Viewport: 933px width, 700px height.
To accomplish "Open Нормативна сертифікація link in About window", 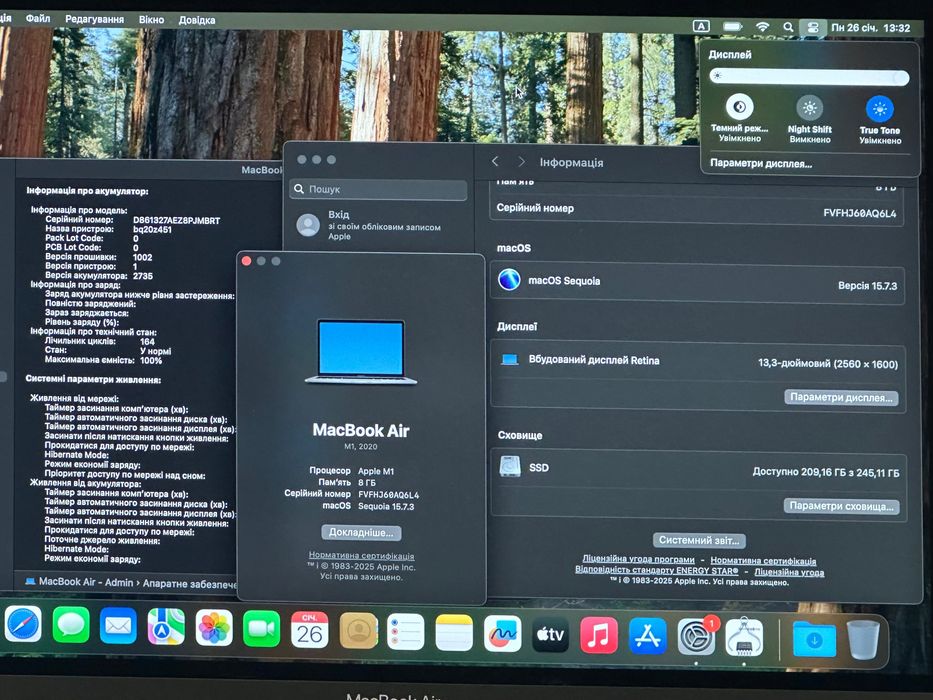I will point(361,555).
